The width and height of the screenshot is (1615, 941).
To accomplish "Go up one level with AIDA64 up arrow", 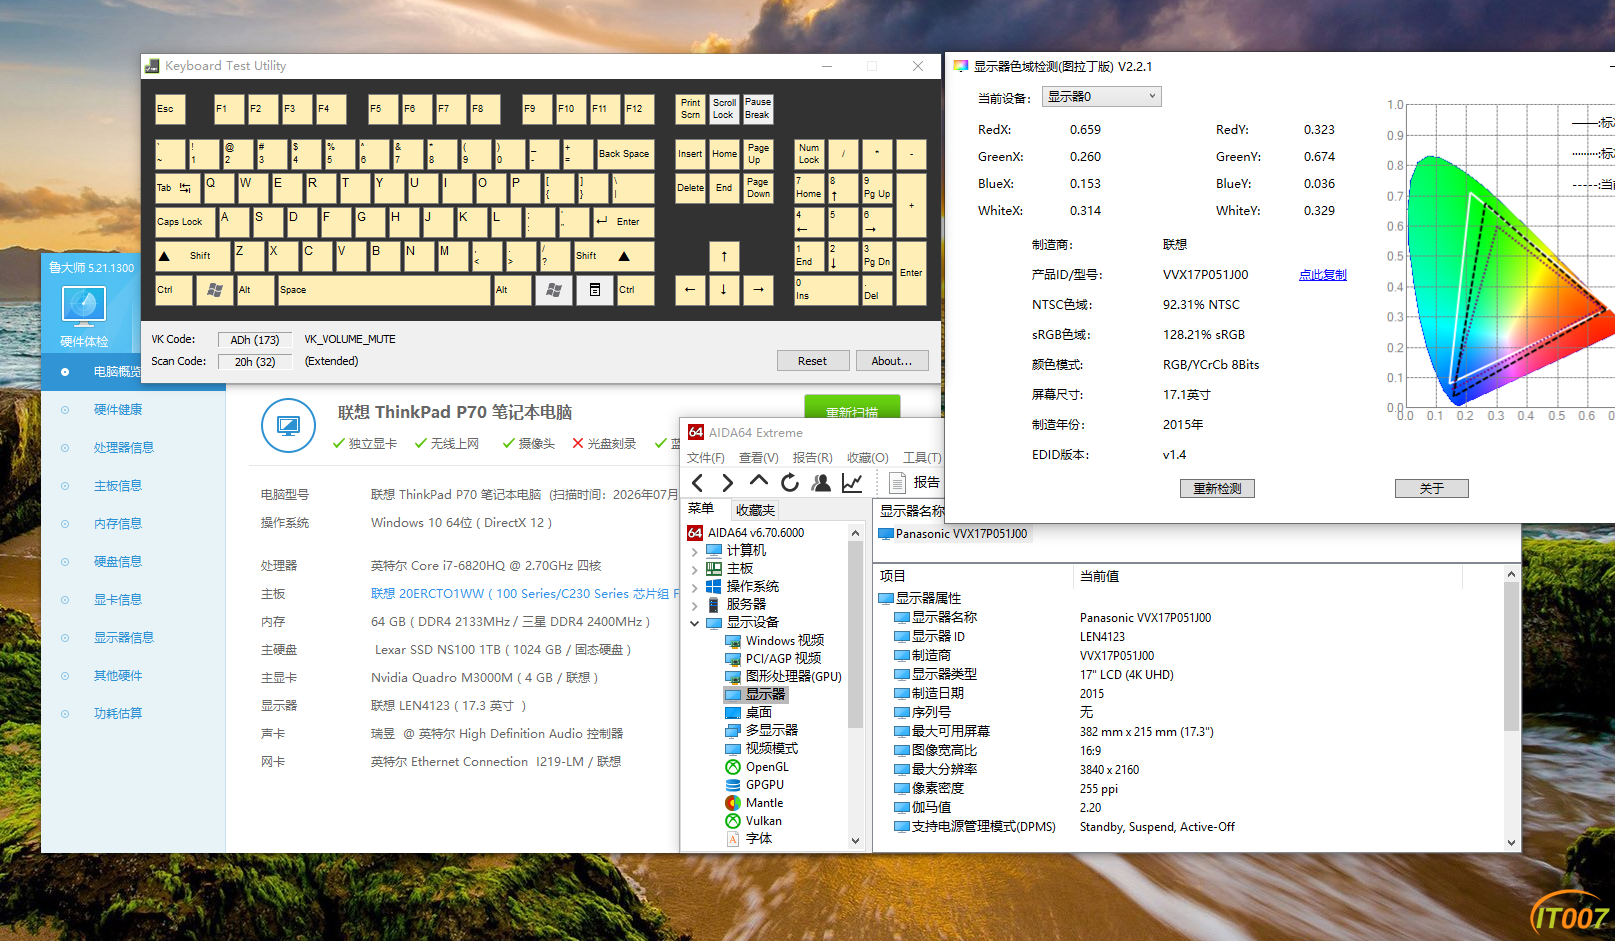I will (x=759, y=482).
